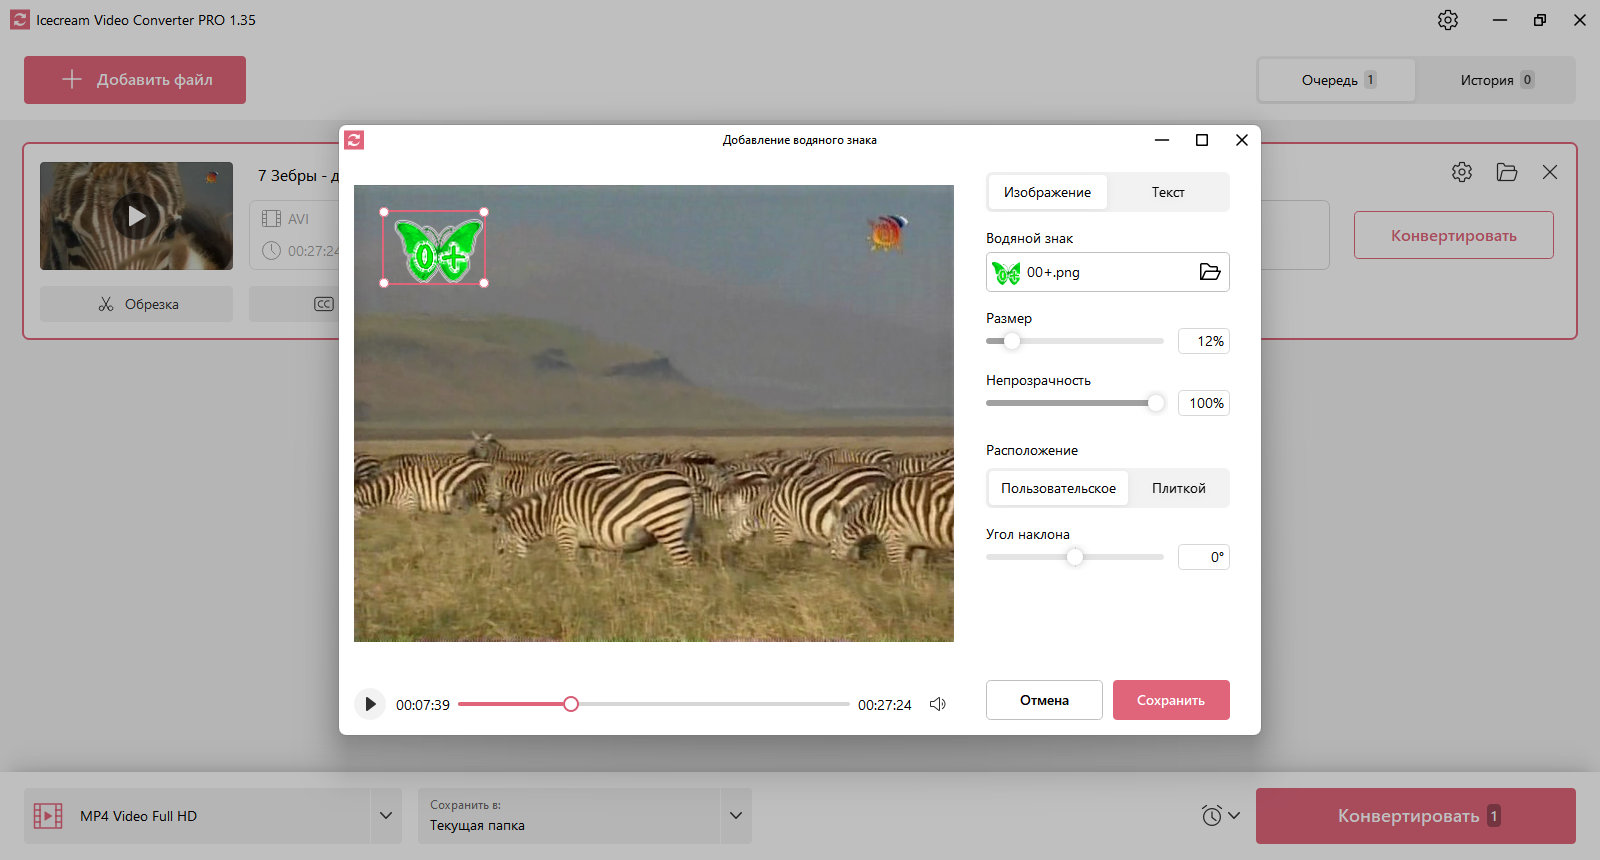Viewport: 1600px width, 860px height.
Task: Browse for watermark file with folder icon
Action: pos(1210,272)
